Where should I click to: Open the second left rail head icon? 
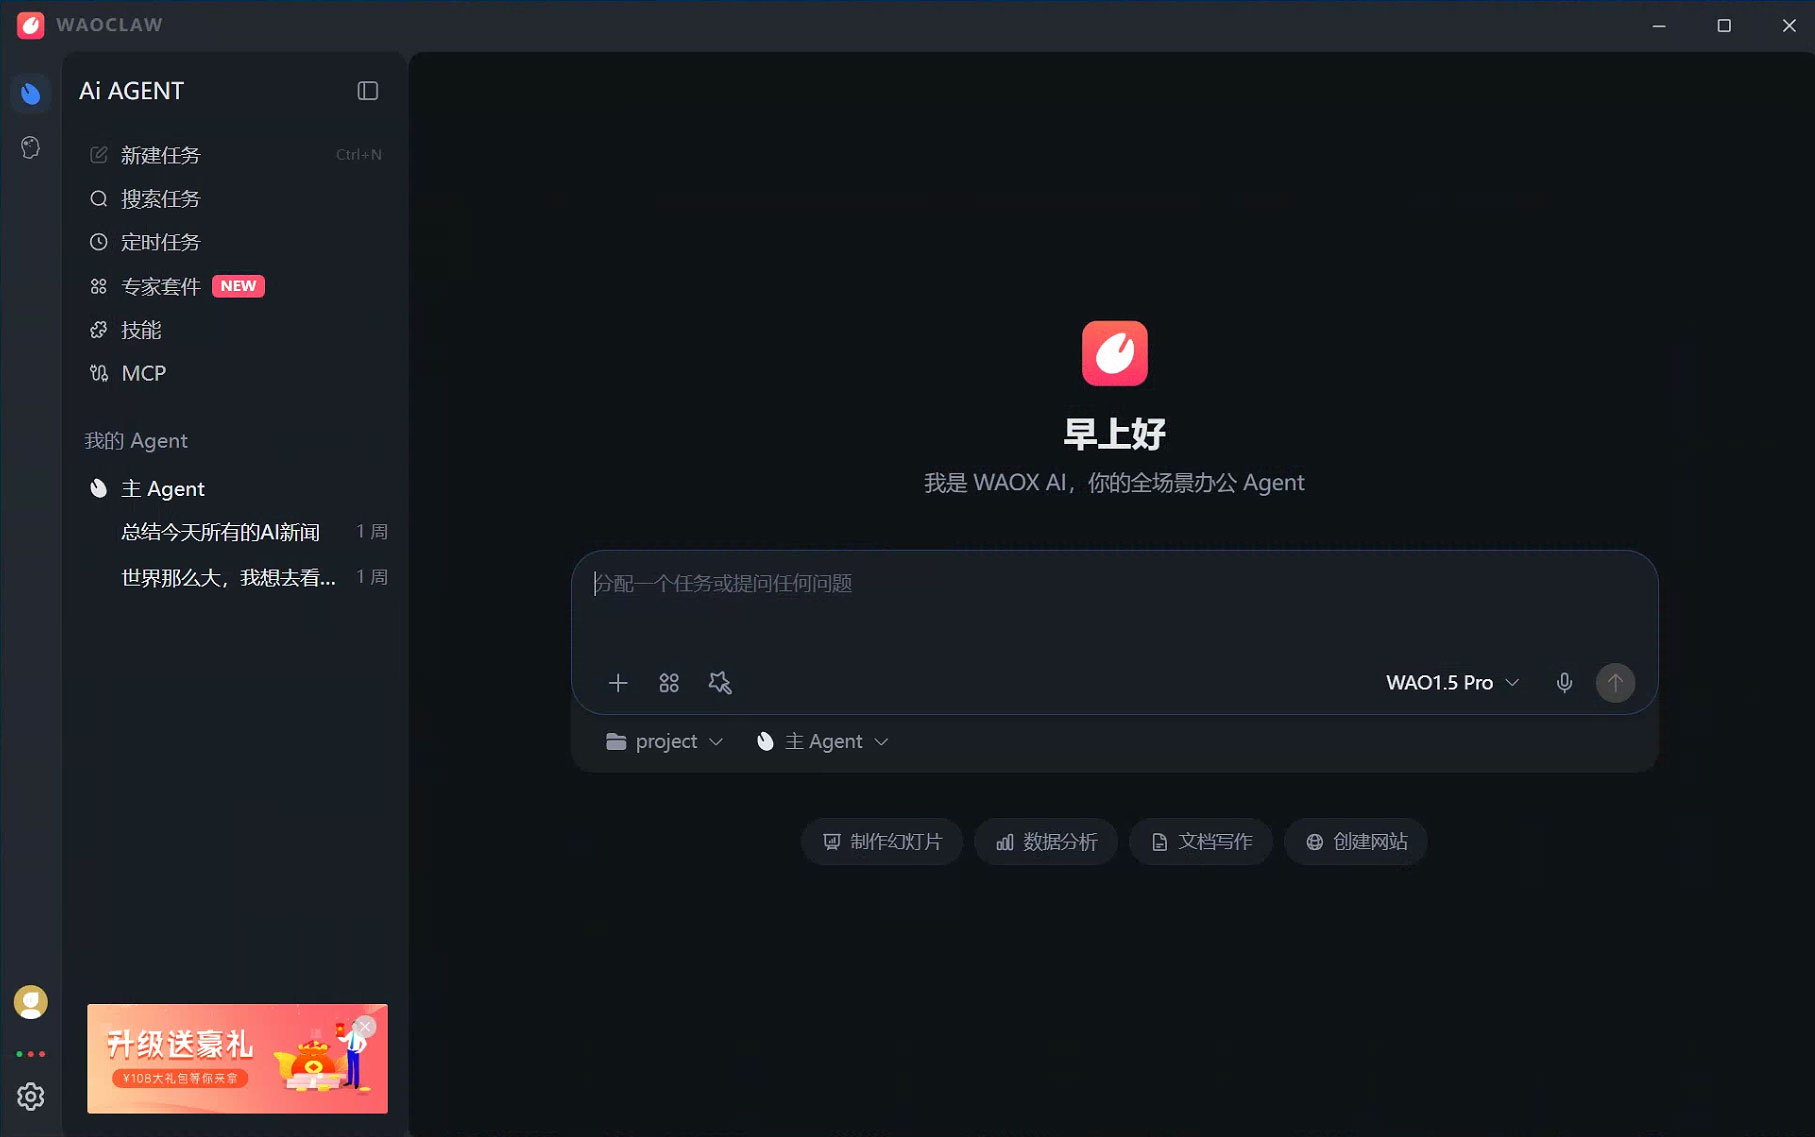pyautogui.click(x=31, y=148)
